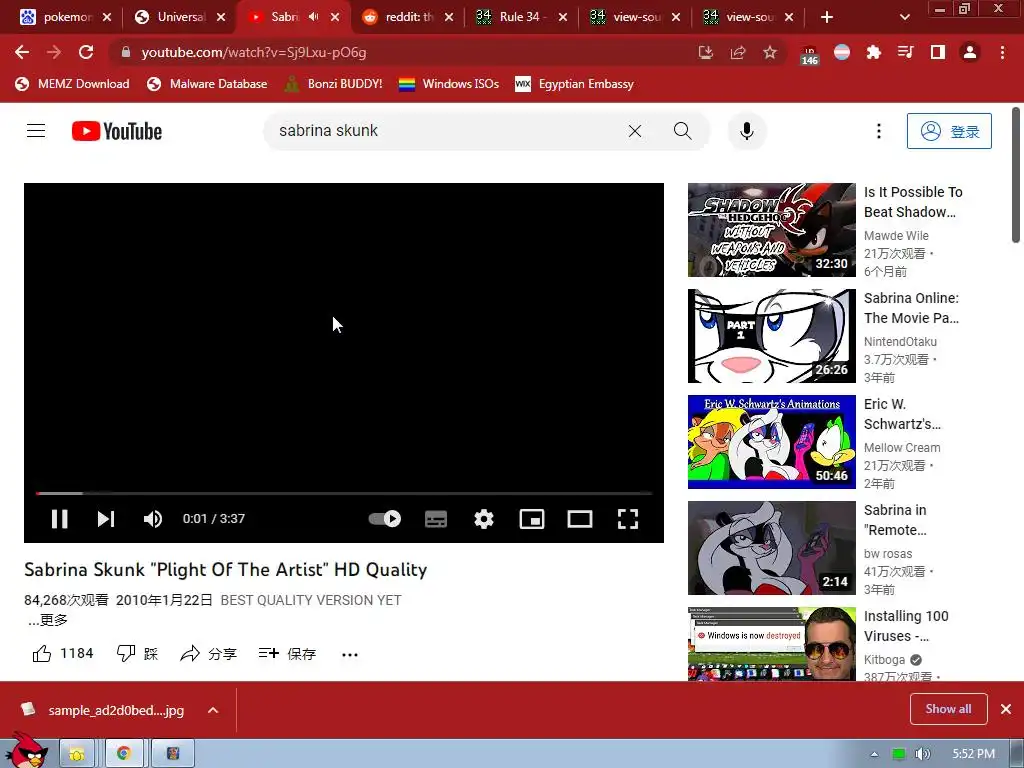This screenshot has height=768, width=1024.
Task: Open Chrome profile avatar menu
Action: pyautogui.click(x=970, y=52)
